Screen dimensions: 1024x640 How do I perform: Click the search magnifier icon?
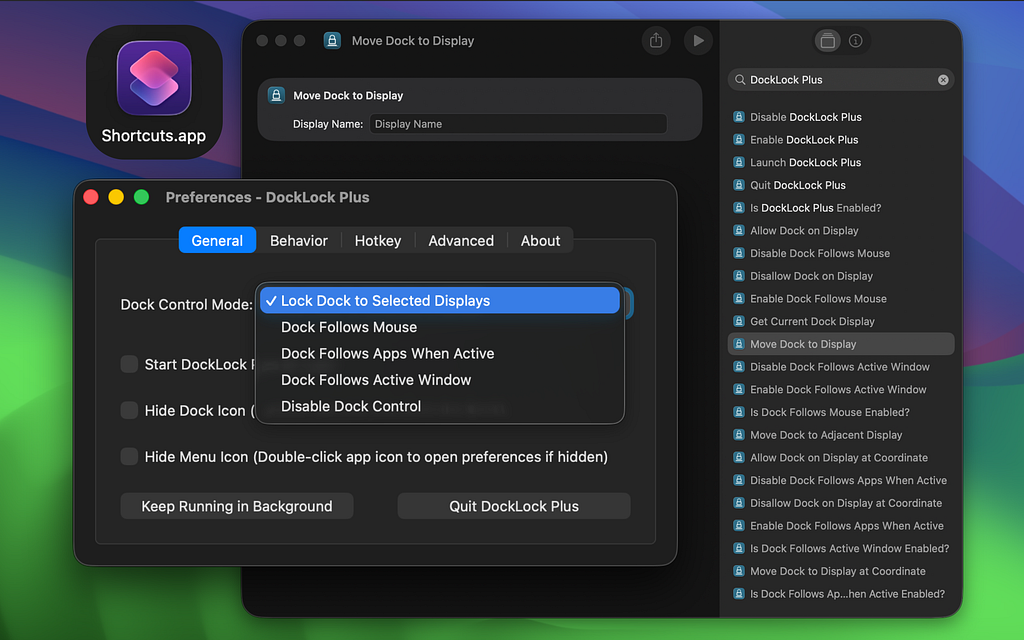pyautogui.click(x=739, y=80)
